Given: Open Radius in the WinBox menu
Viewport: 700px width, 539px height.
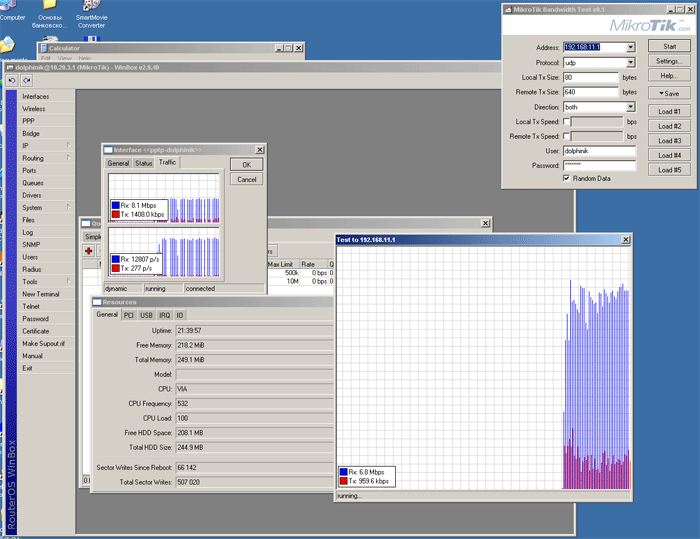Looking at the screenshot, I should pyautogui.click(x=46, y=269).
